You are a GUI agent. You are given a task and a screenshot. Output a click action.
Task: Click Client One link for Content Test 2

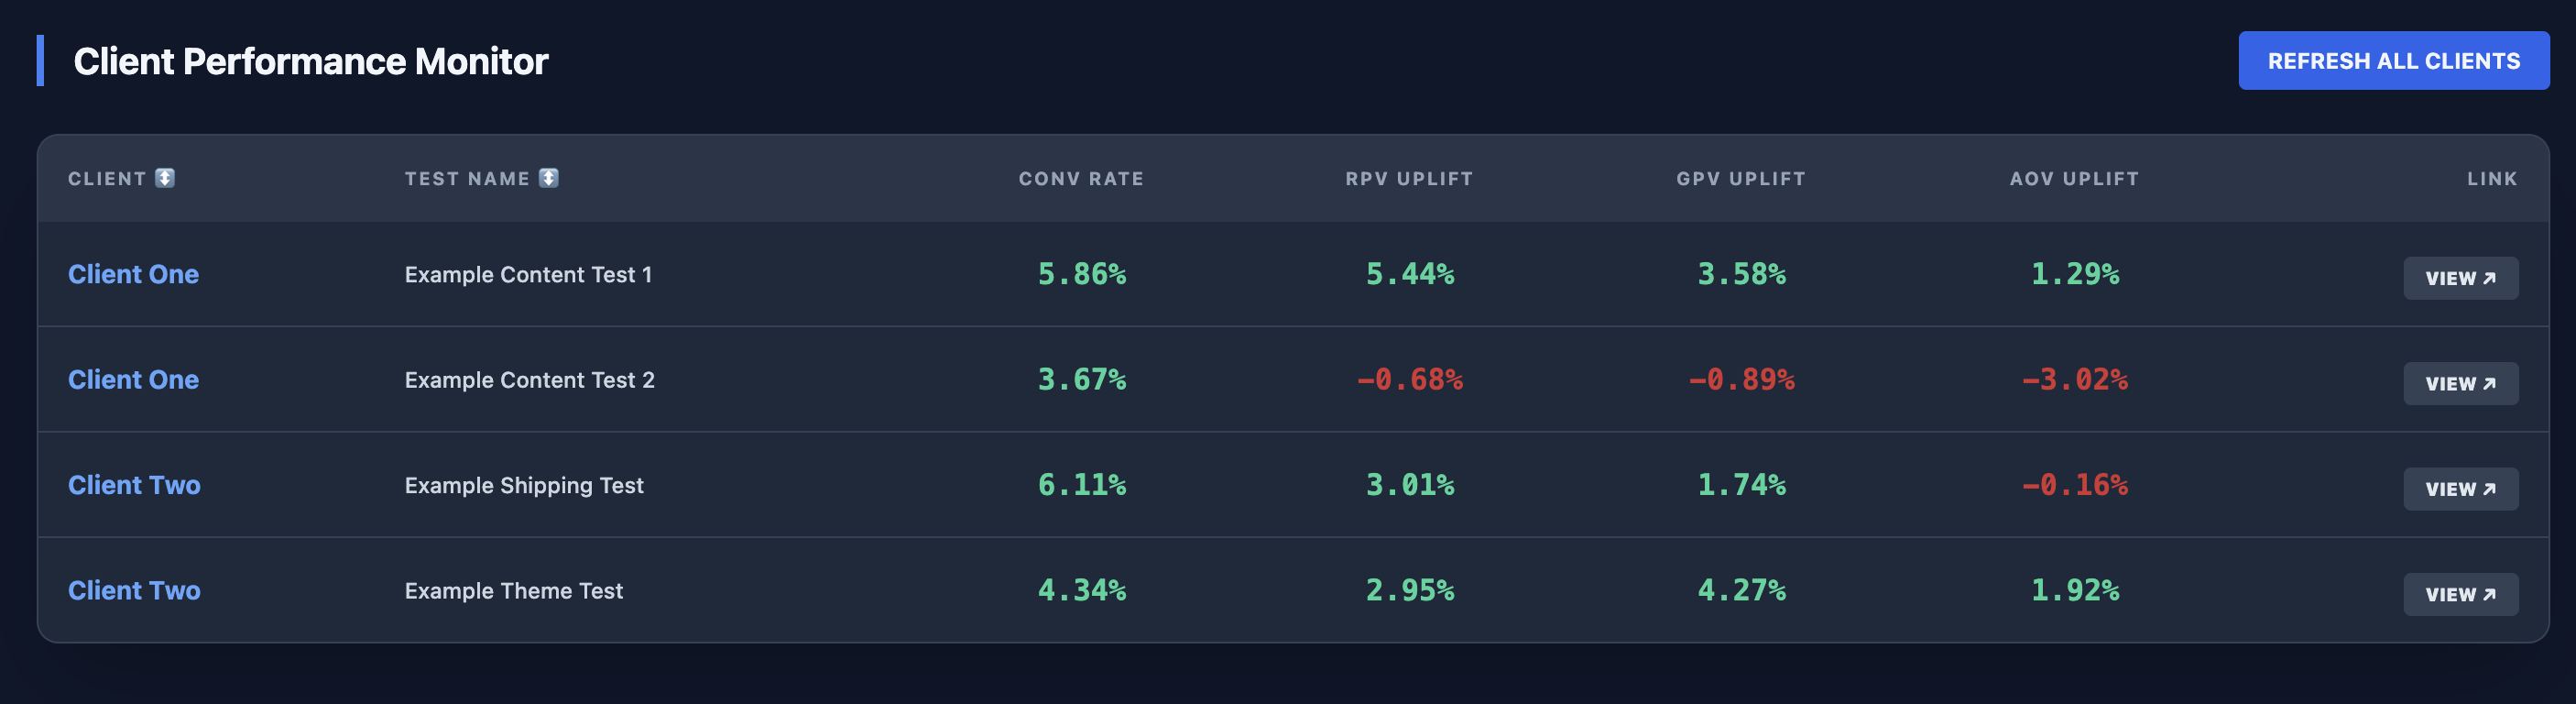[x=133, y=380]
